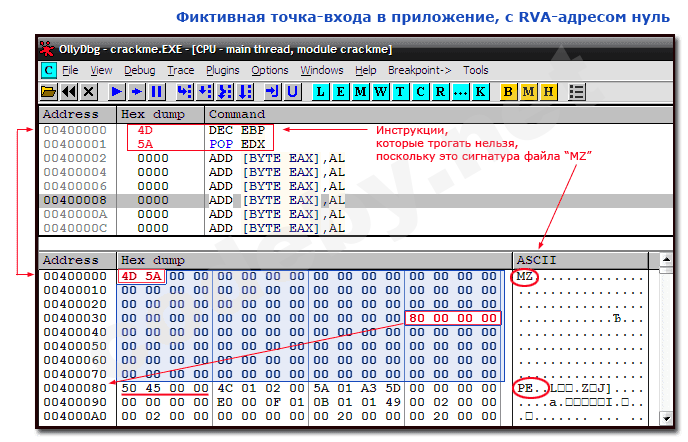Open Hardware breakpoints yellow H icon
Image resolution: width=688 pixels, height=442 pixels.
pyautogui.click(x=548, y=92)
